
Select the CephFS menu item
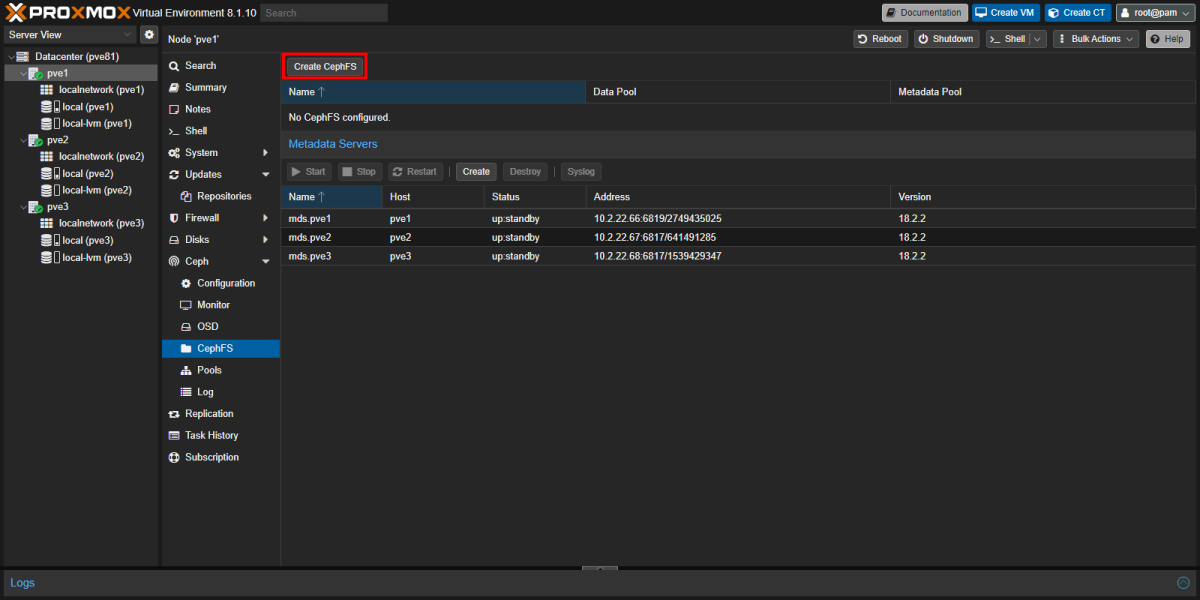221,349
